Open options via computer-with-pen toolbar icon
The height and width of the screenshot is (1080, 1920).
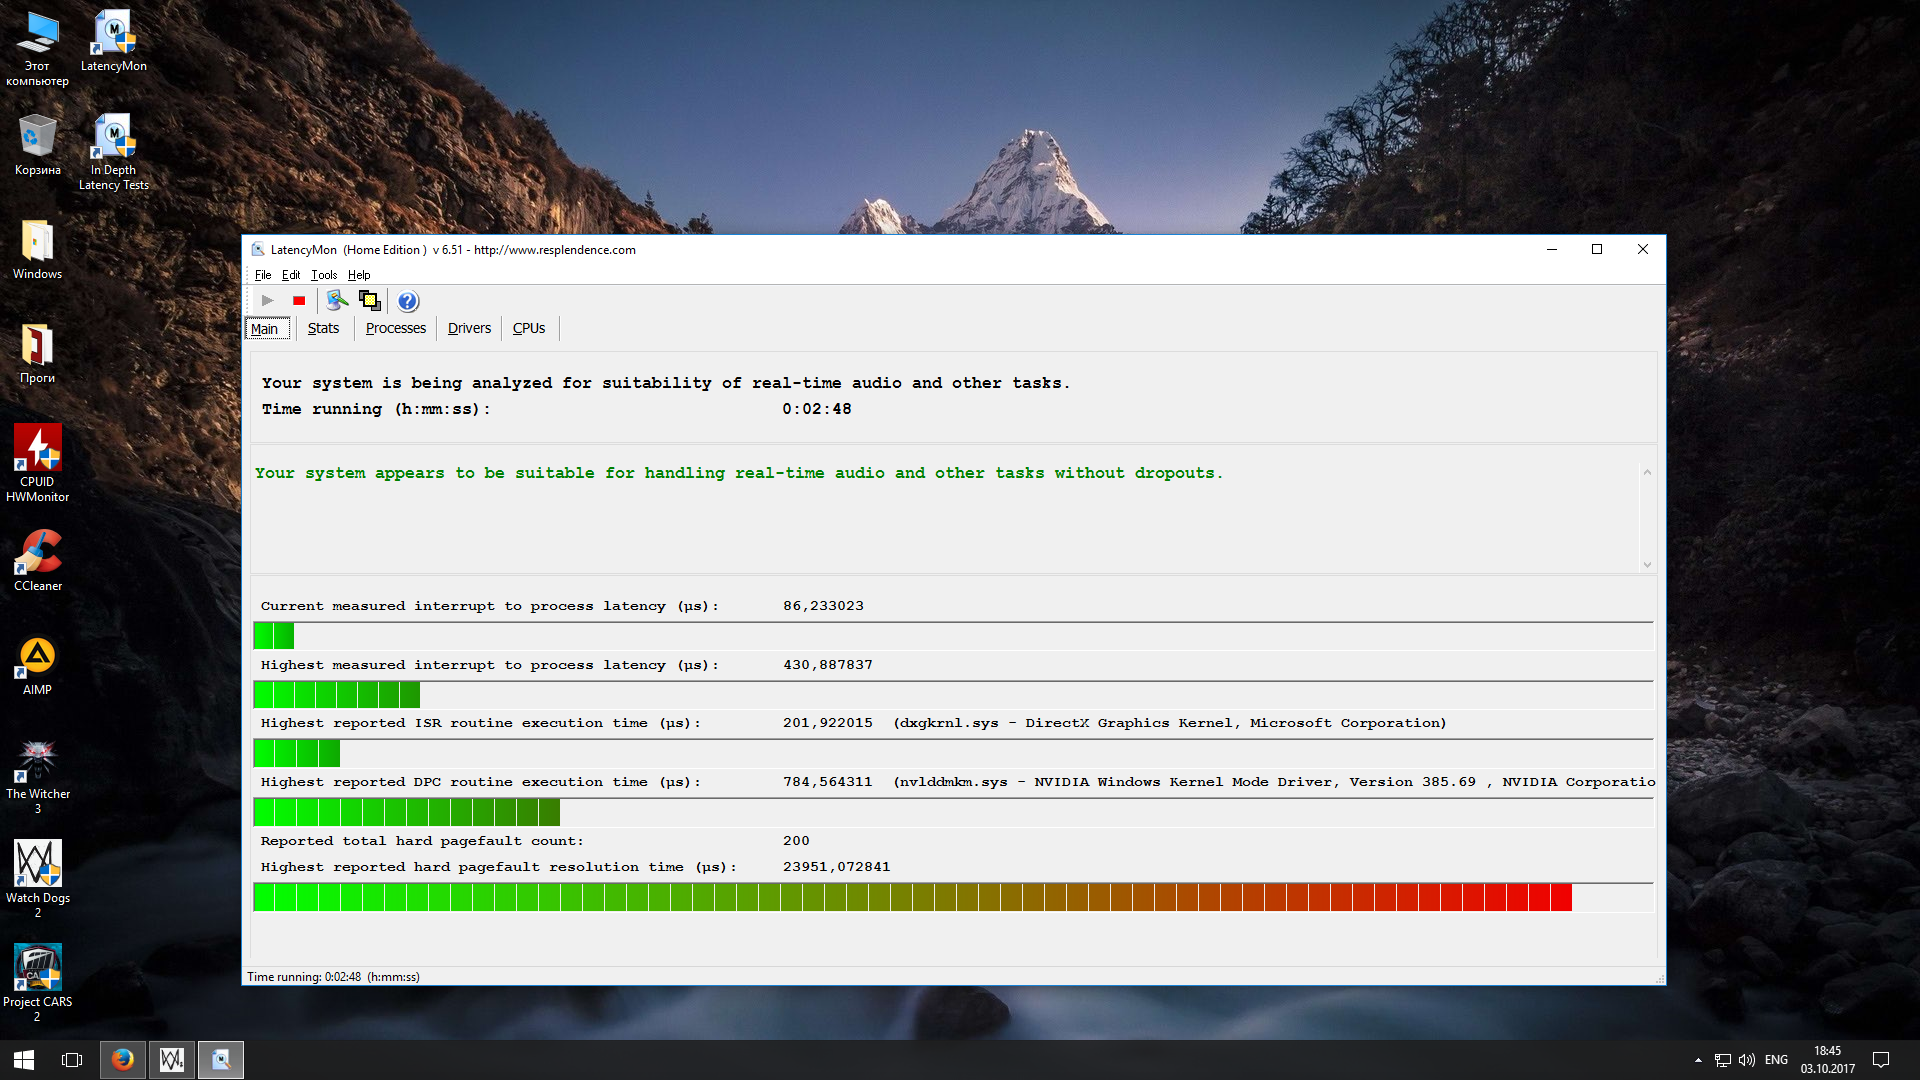pyautogui.click(x=337, y=300)
